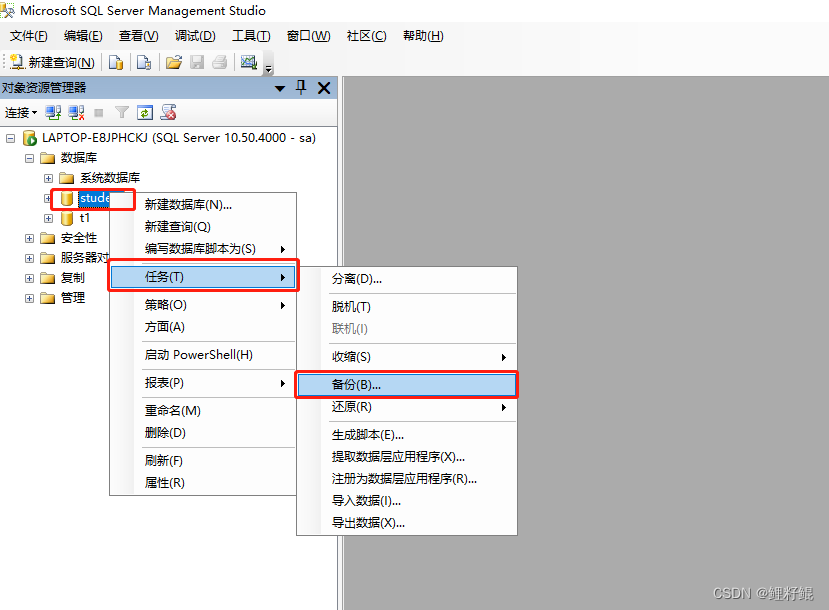Open the 收缩(S) submenu

point(407,357)
